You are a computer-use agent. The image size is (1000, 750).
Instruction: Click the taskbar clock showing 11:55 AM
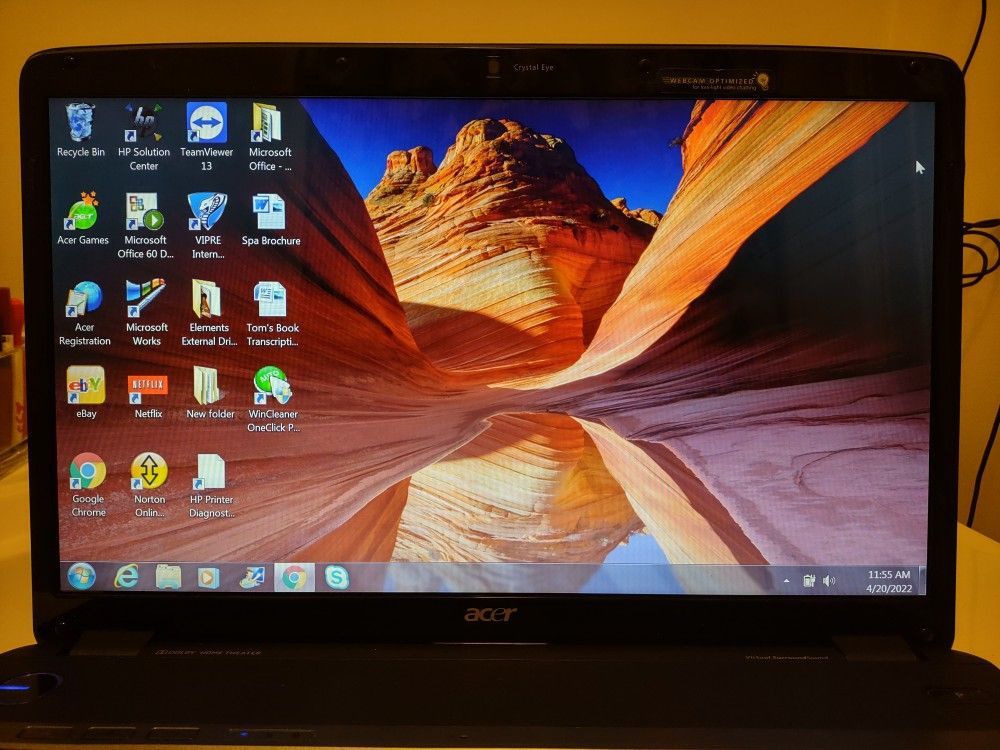[888, 581]
